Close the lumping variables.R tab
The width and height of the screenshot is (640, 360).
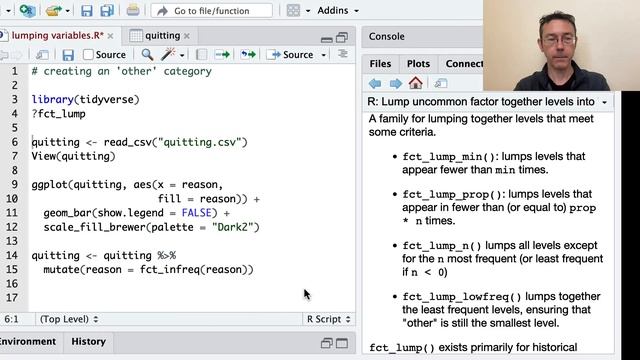(x=110, y=36)
